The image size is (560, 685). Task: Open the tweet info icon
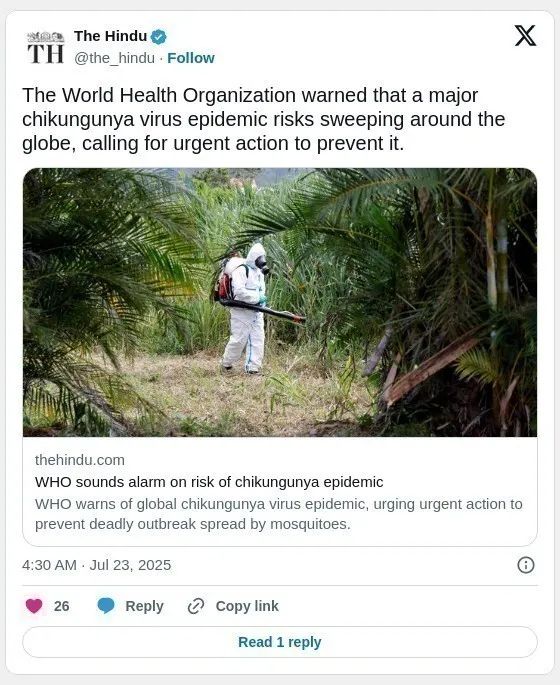[x=525, y=565]
